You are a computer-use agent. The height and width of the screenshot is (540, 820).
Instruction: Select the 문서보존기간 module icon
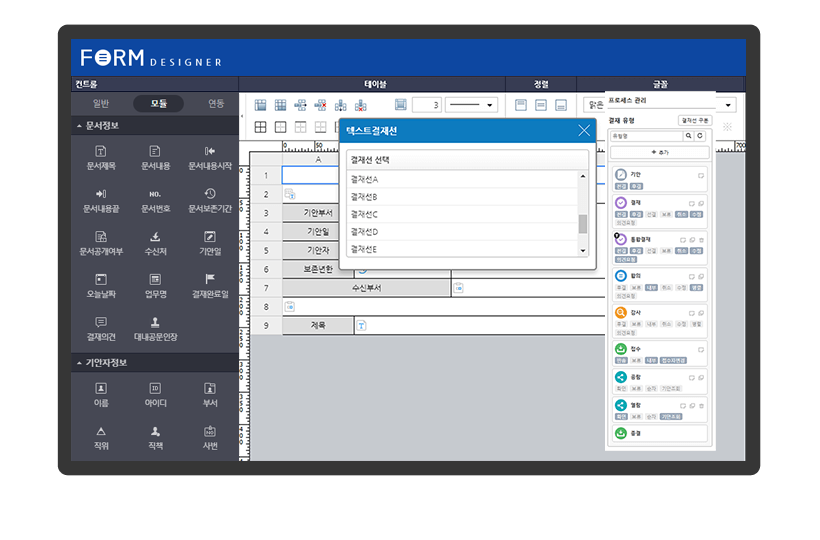click(x=210, y=194)
